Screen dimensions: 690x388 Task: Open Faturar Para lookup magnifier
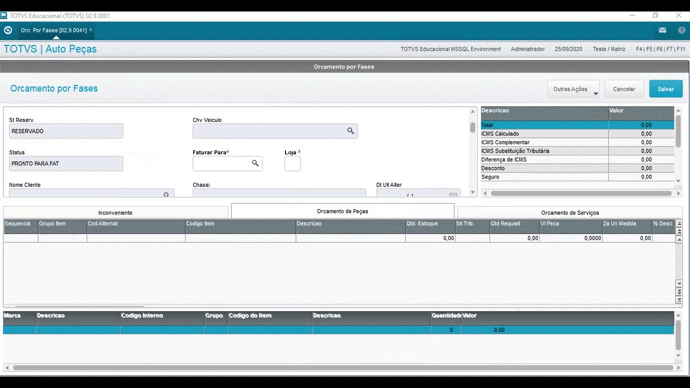[x=255, y=163]
